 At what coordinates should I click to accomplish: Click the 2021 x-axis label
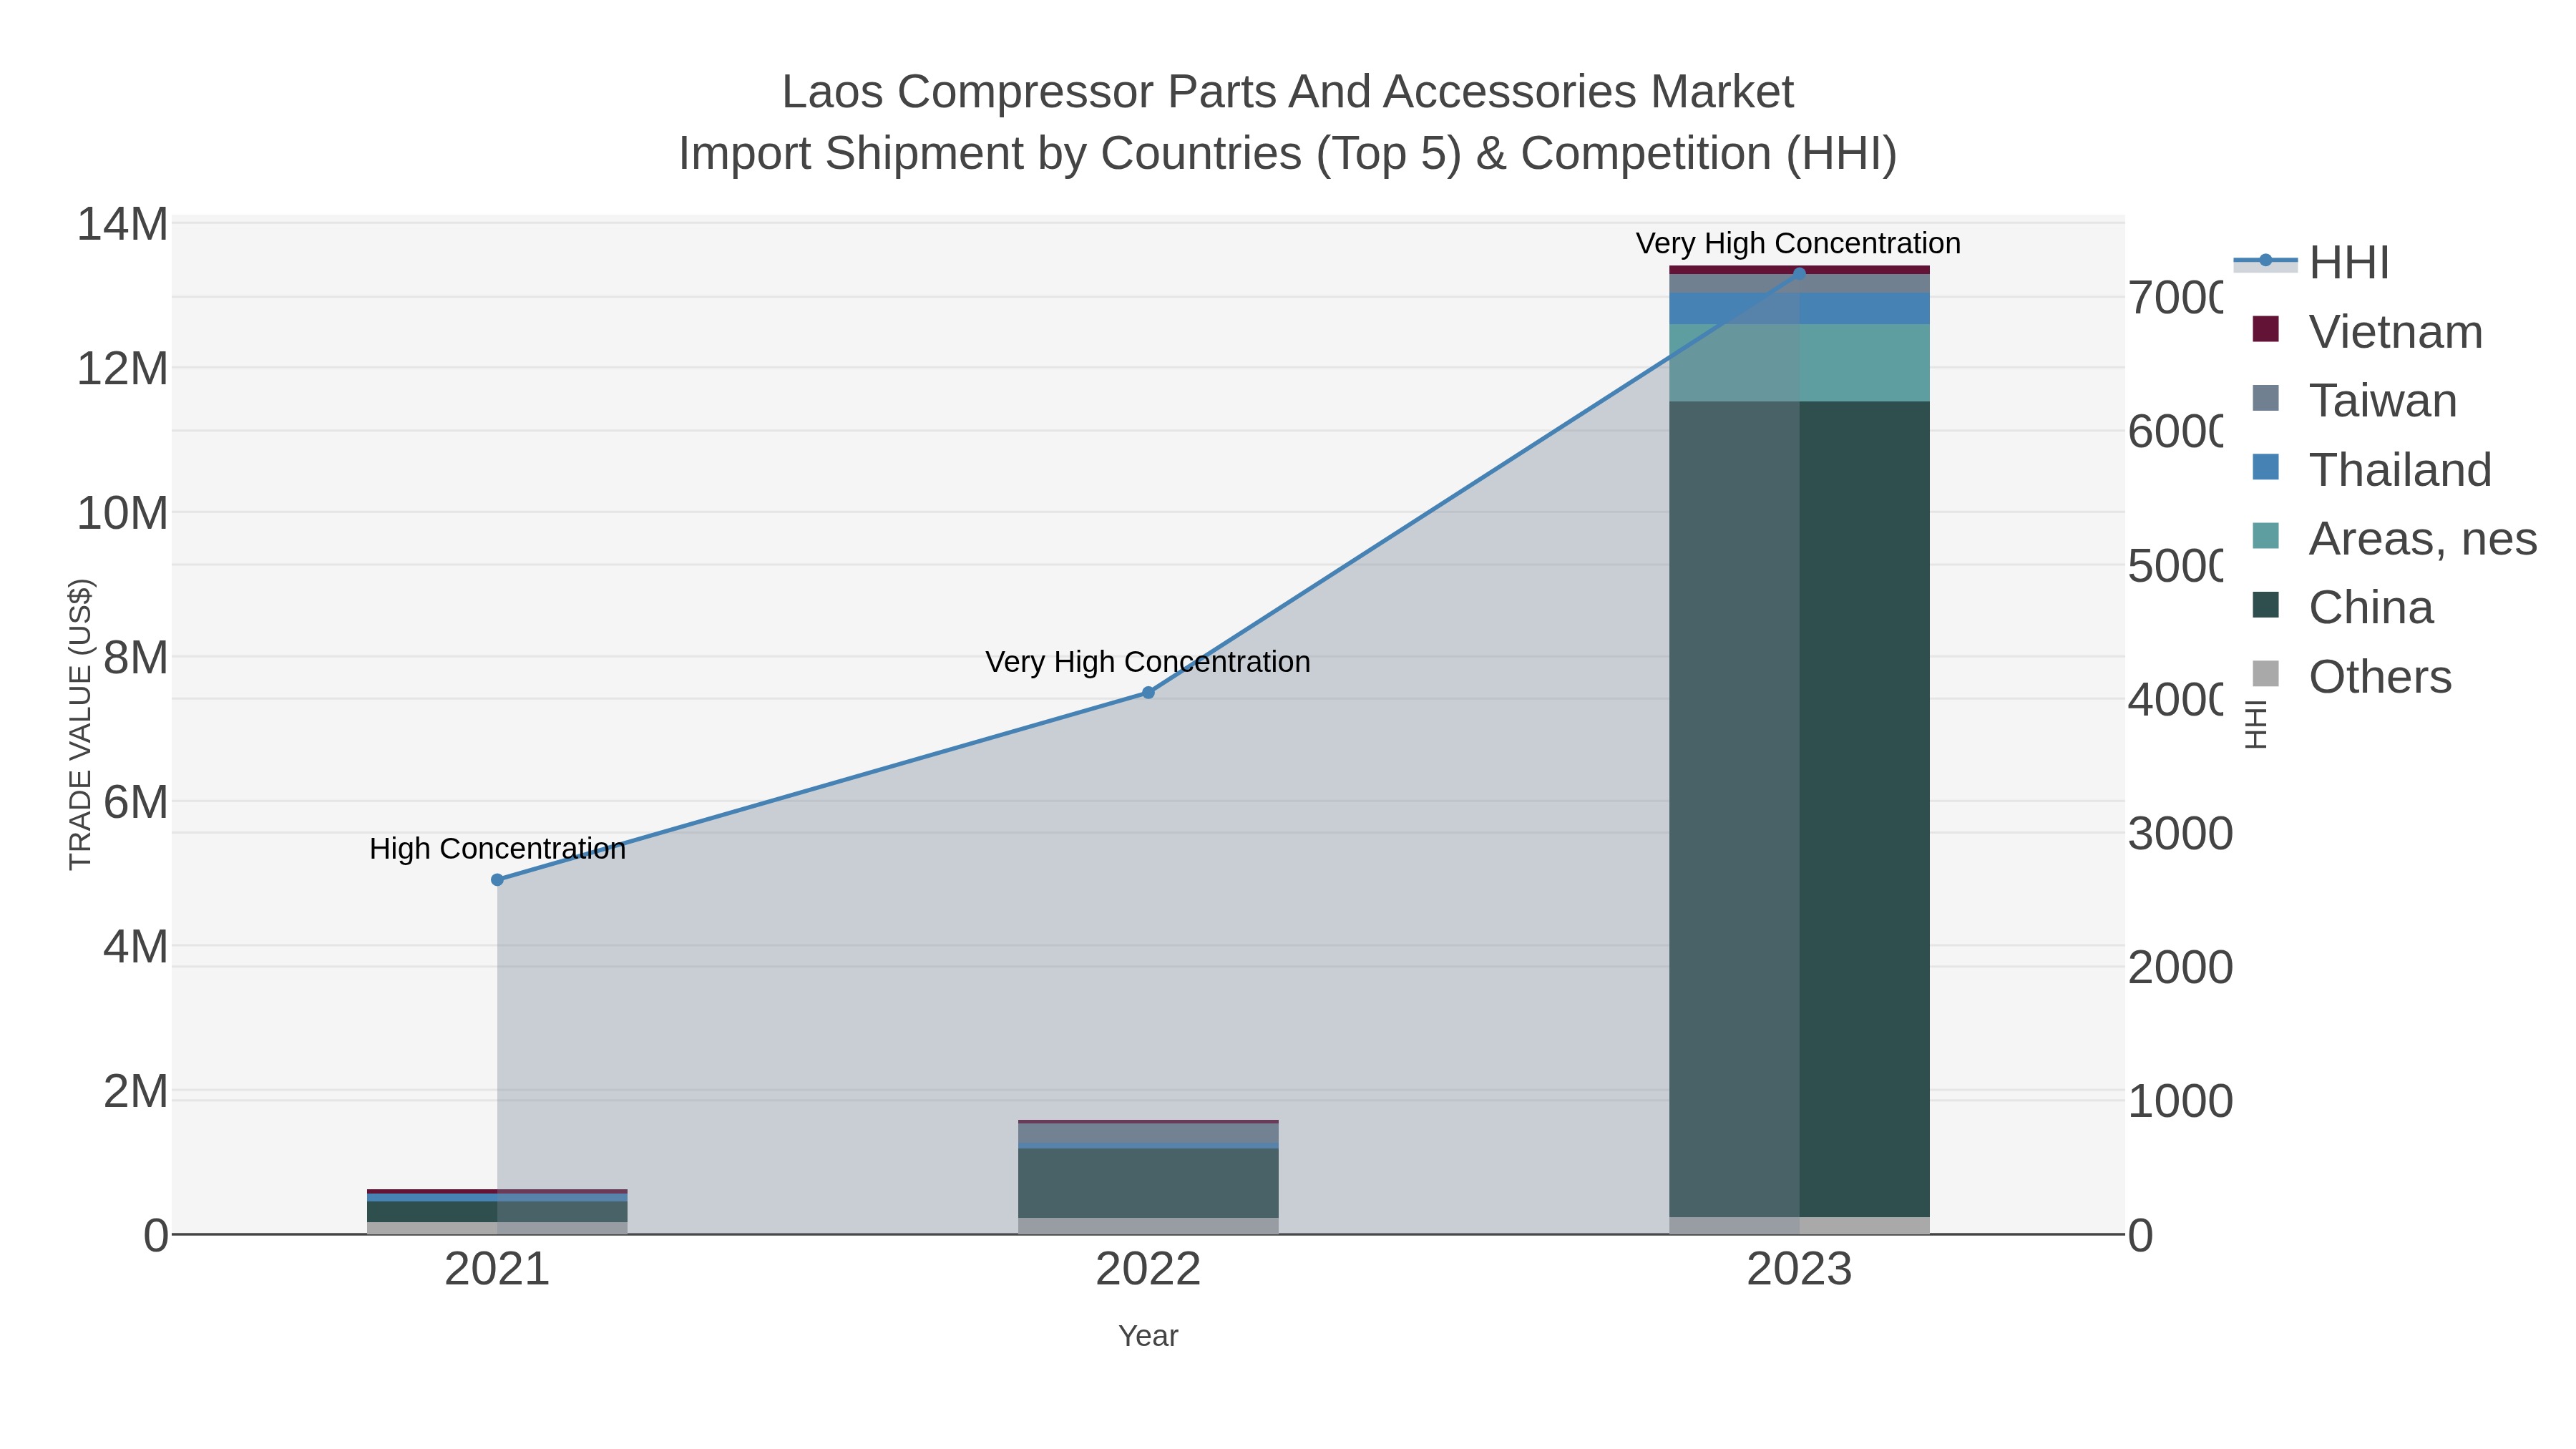click(497, 1270)
